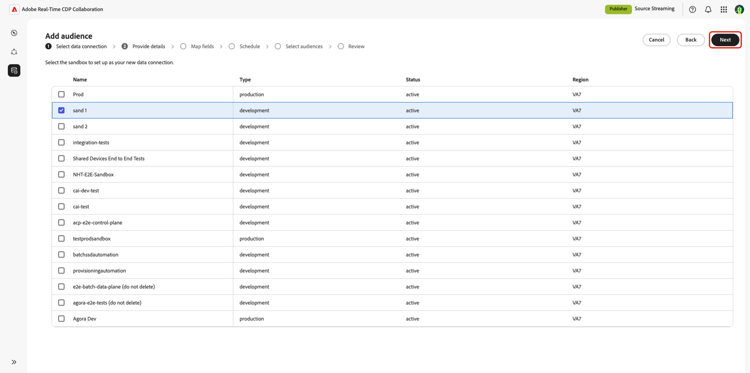Image resolution: width=750 pixels, height=373 pixels.
Task: Click Adobe Real-Time CDP Collaboration title
Action: [x=62, y=9]
